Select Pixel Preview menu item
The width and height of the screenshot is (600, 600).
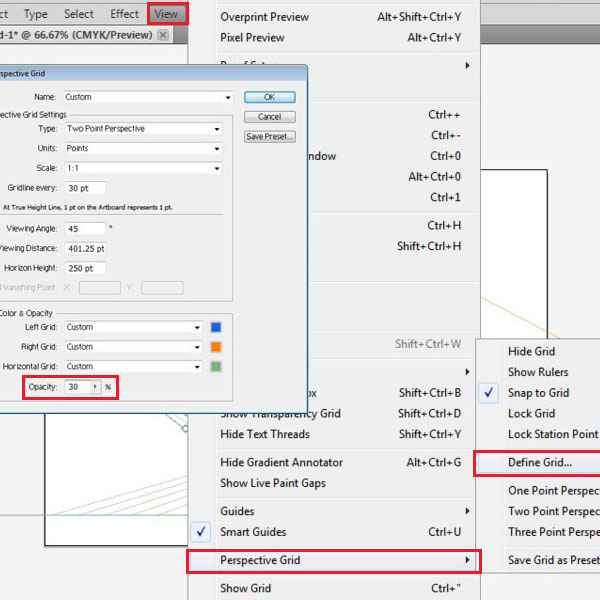coord(341,38)
